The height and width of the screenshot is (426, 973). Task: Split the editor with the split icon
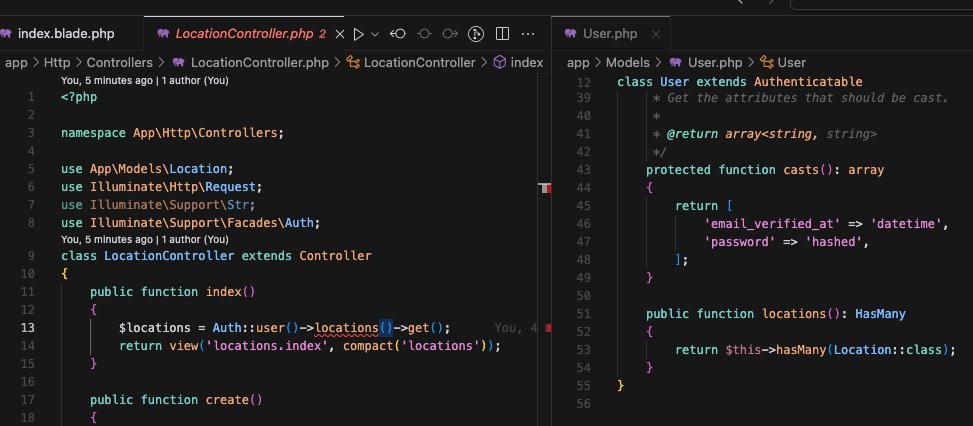point(503,34)
